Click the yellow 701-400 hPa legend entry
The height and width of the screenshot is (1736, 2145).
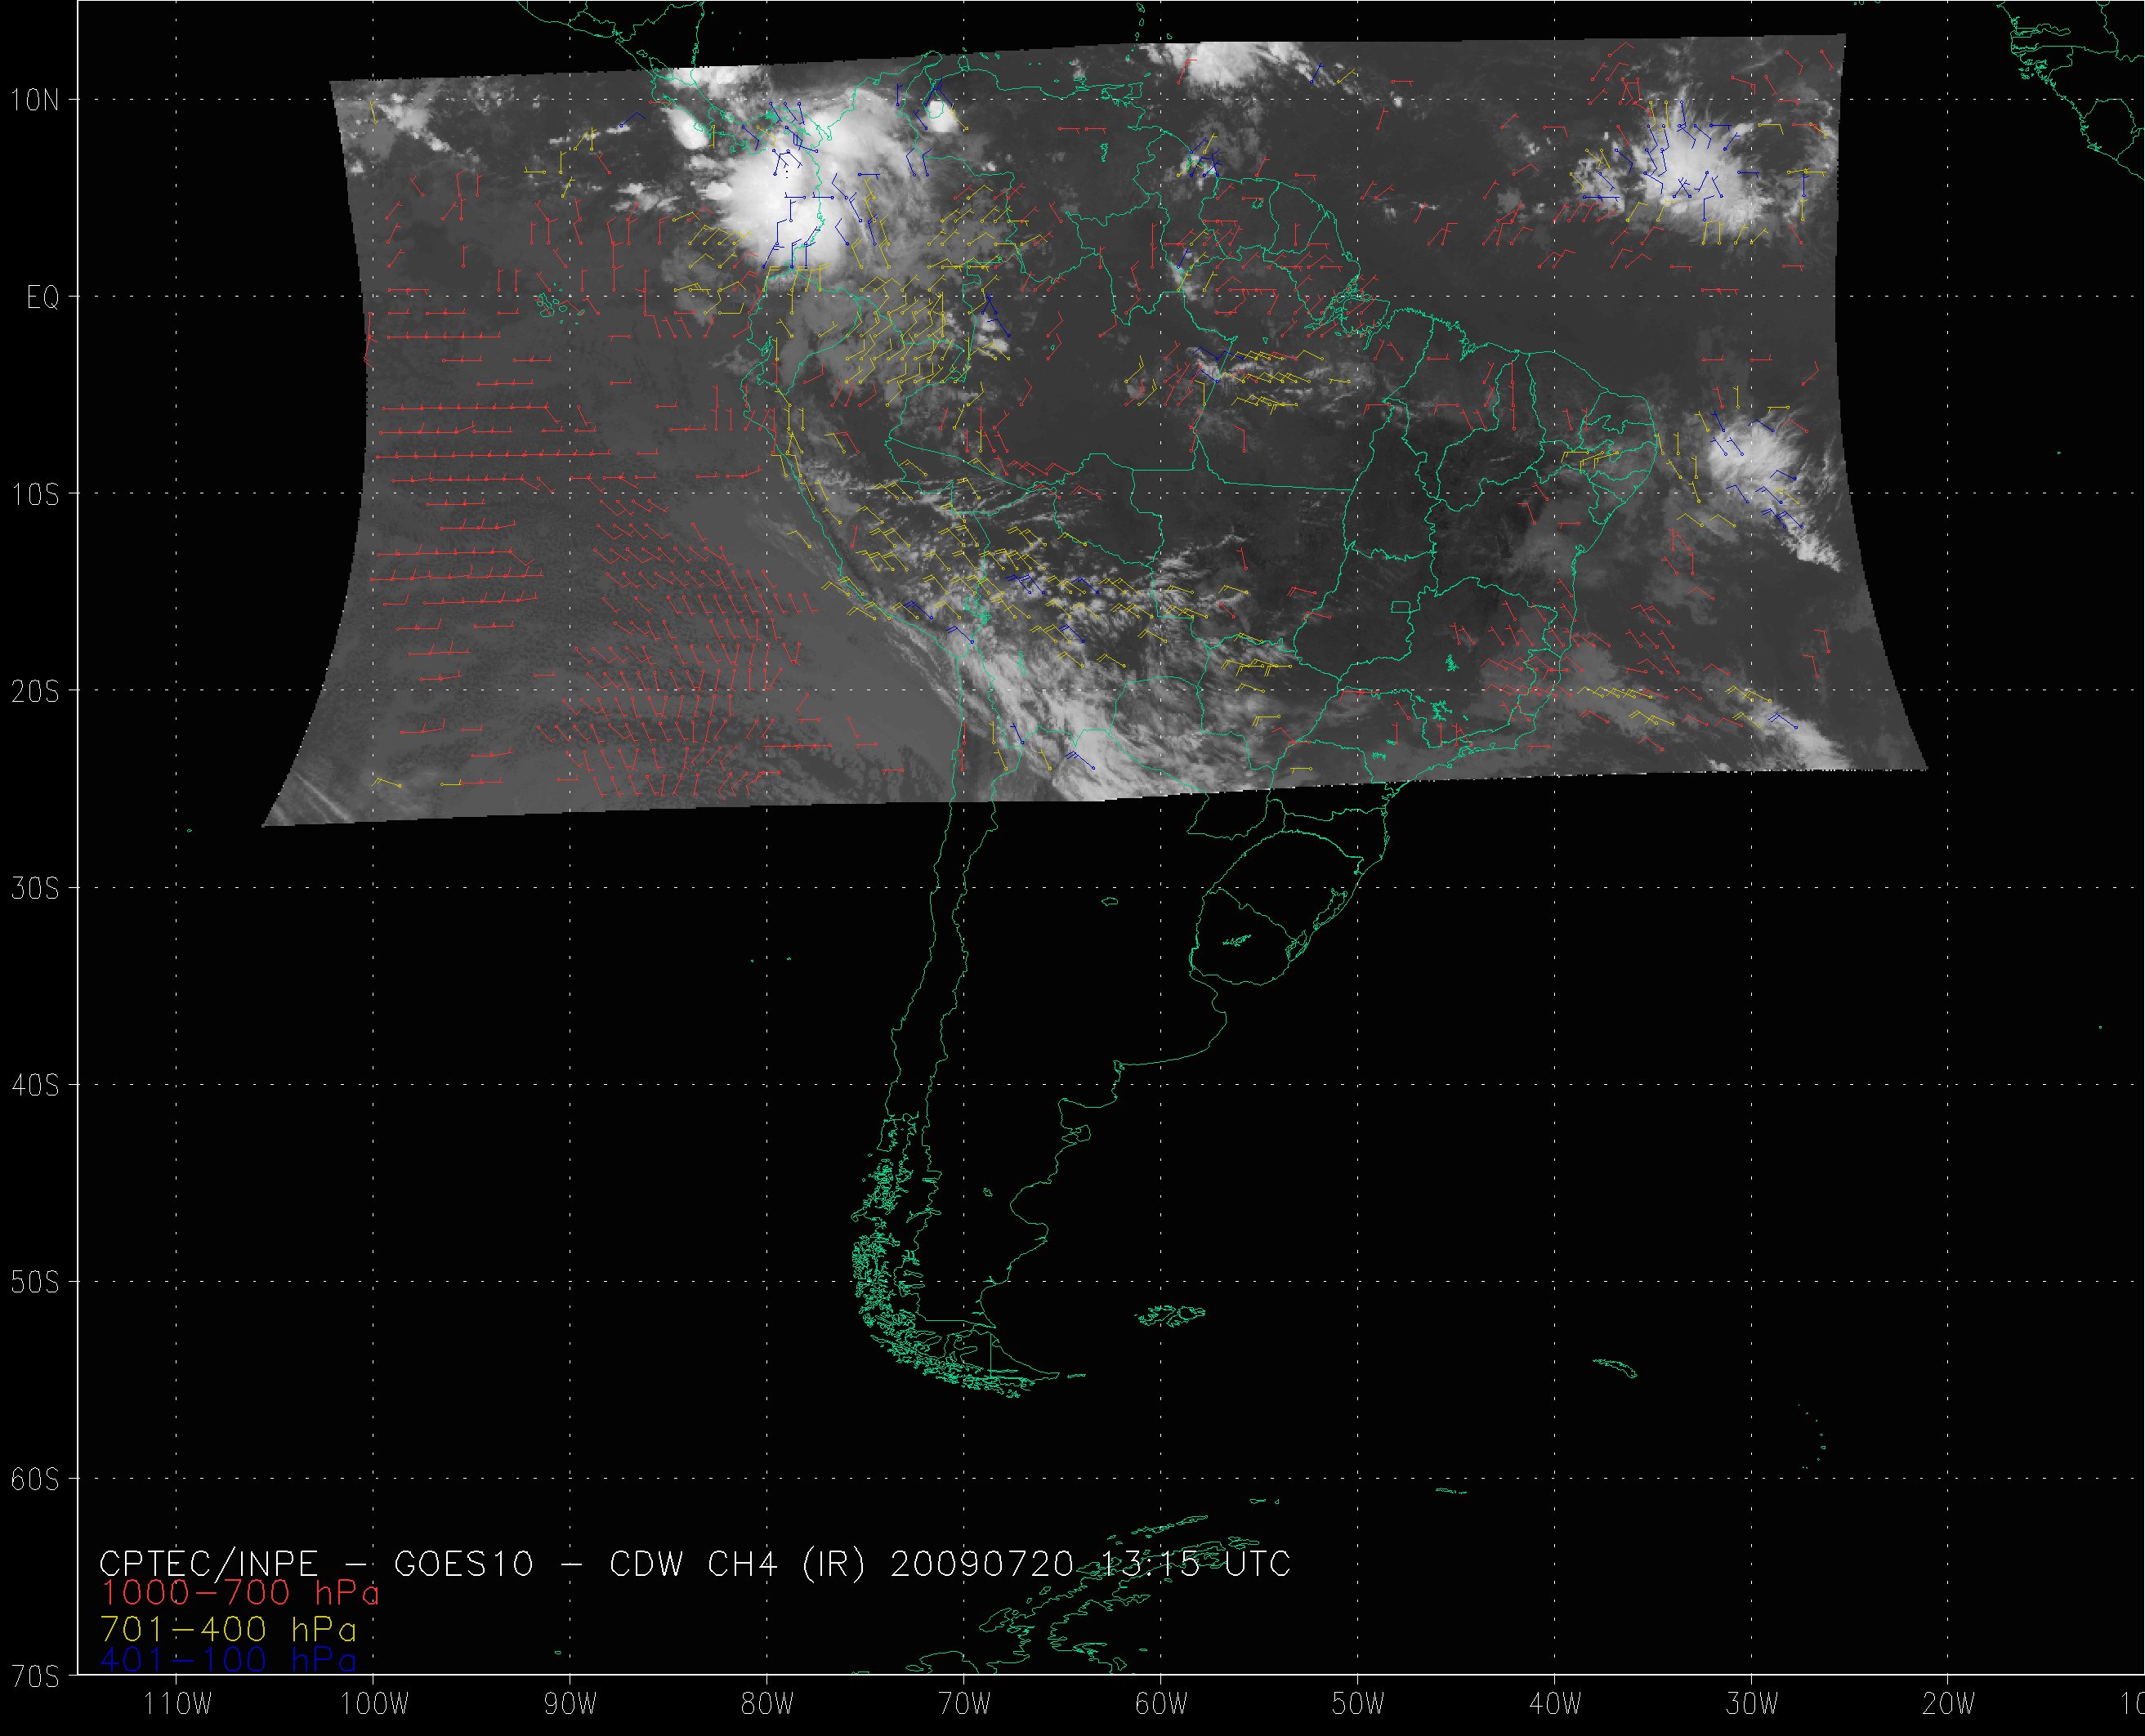click(228, 1627)
